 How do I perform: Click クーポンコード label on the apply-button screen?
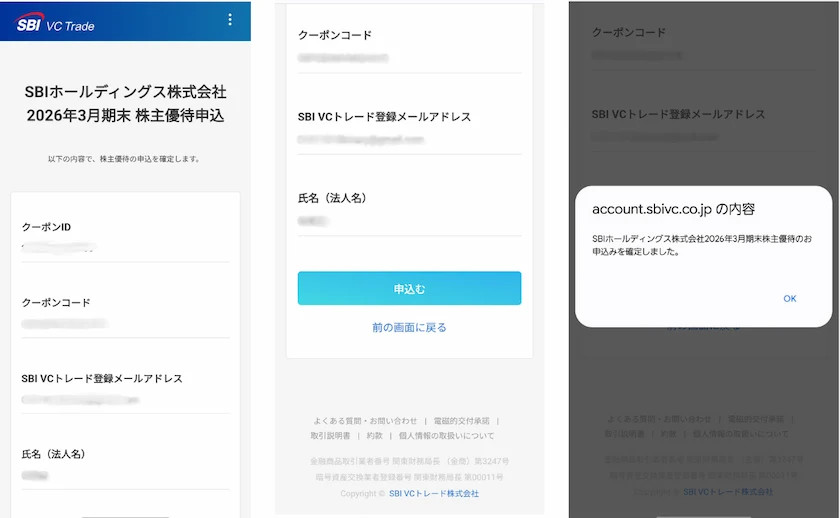pos(335,35)
